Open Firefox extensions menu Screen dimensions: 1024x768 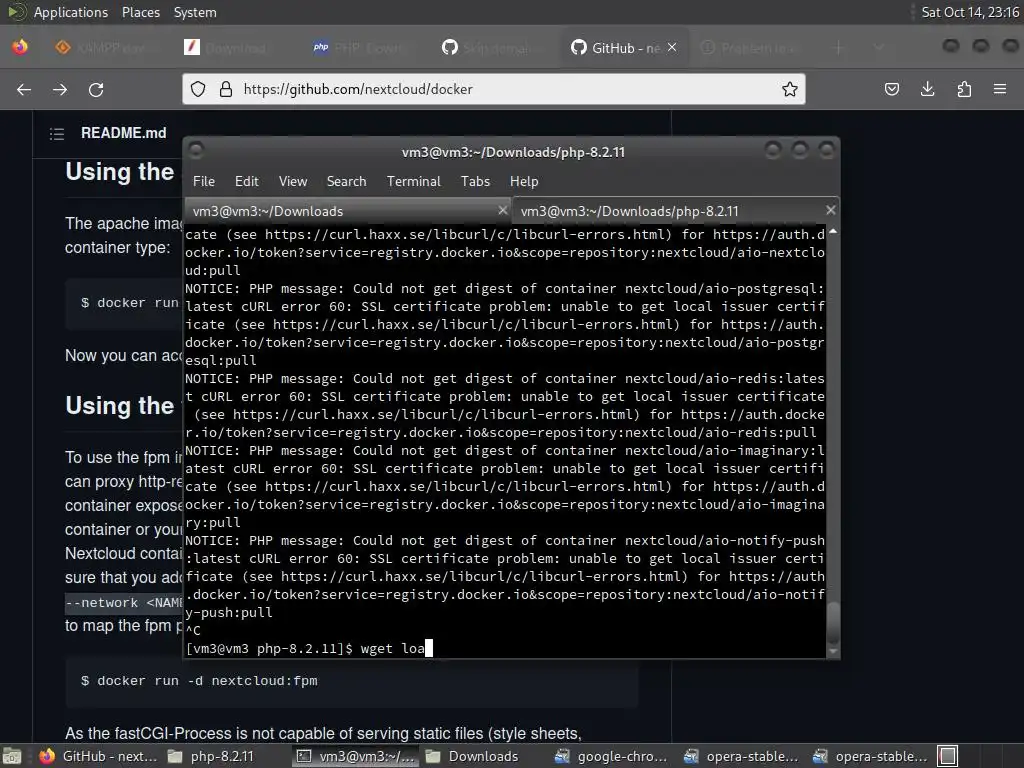point(964,89)
